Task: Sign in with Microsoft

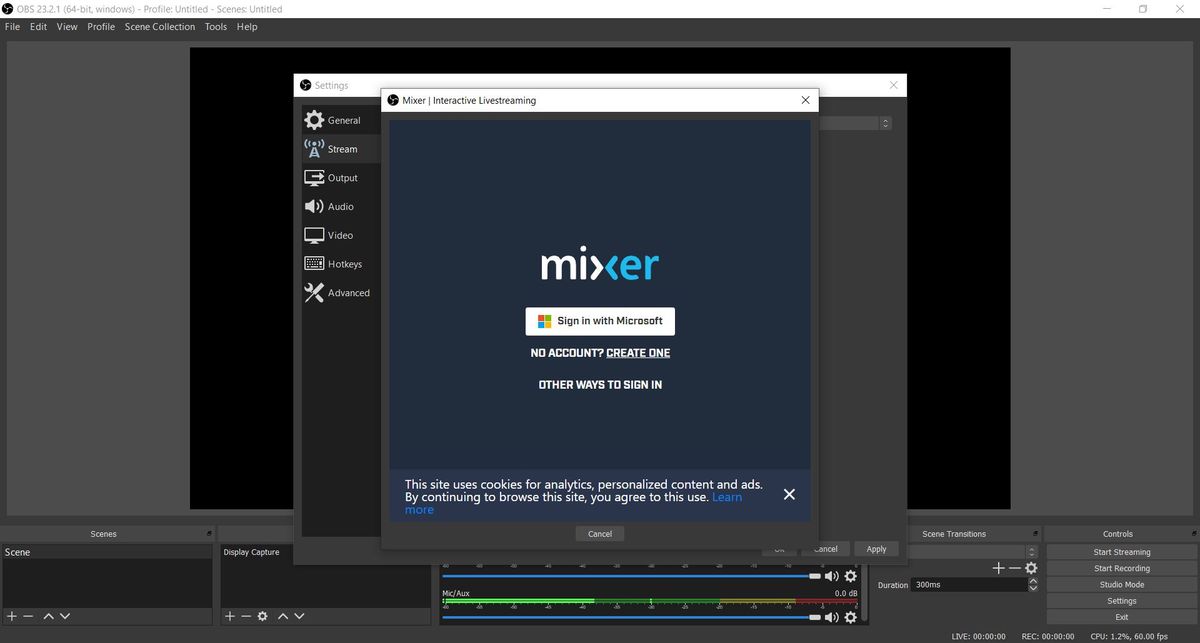Action: 600,321
